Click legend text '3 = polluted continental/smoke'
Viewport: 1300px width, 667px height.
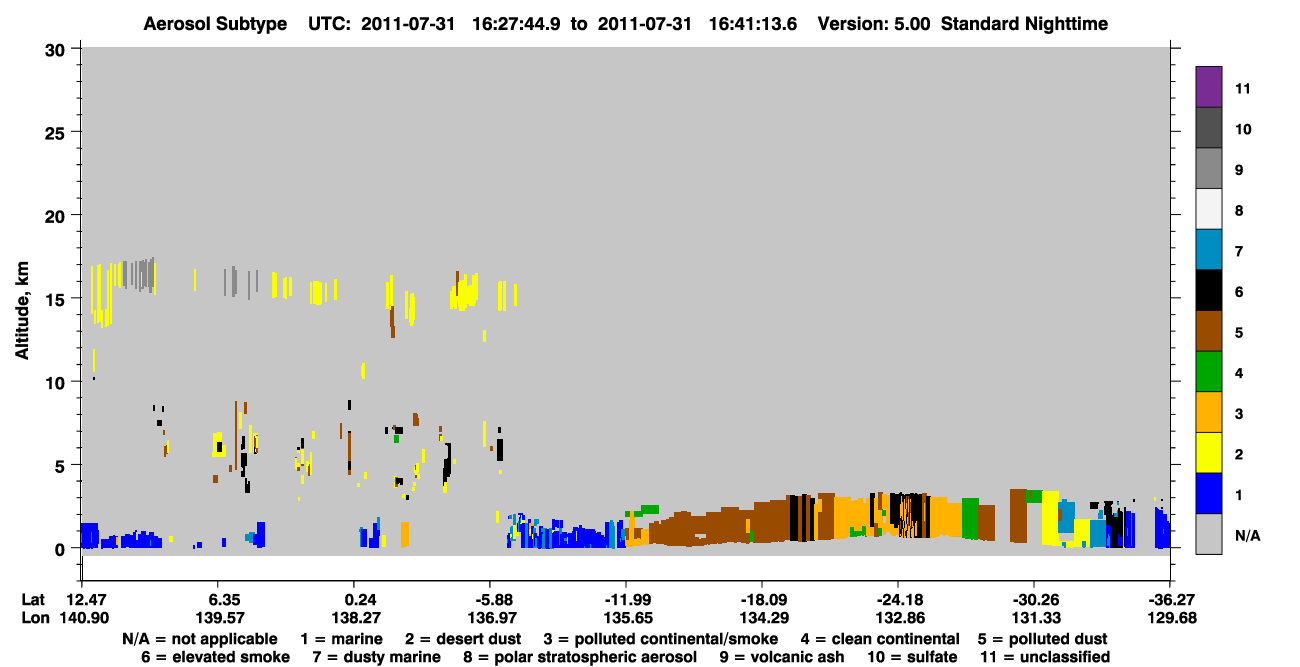(660, 638)
